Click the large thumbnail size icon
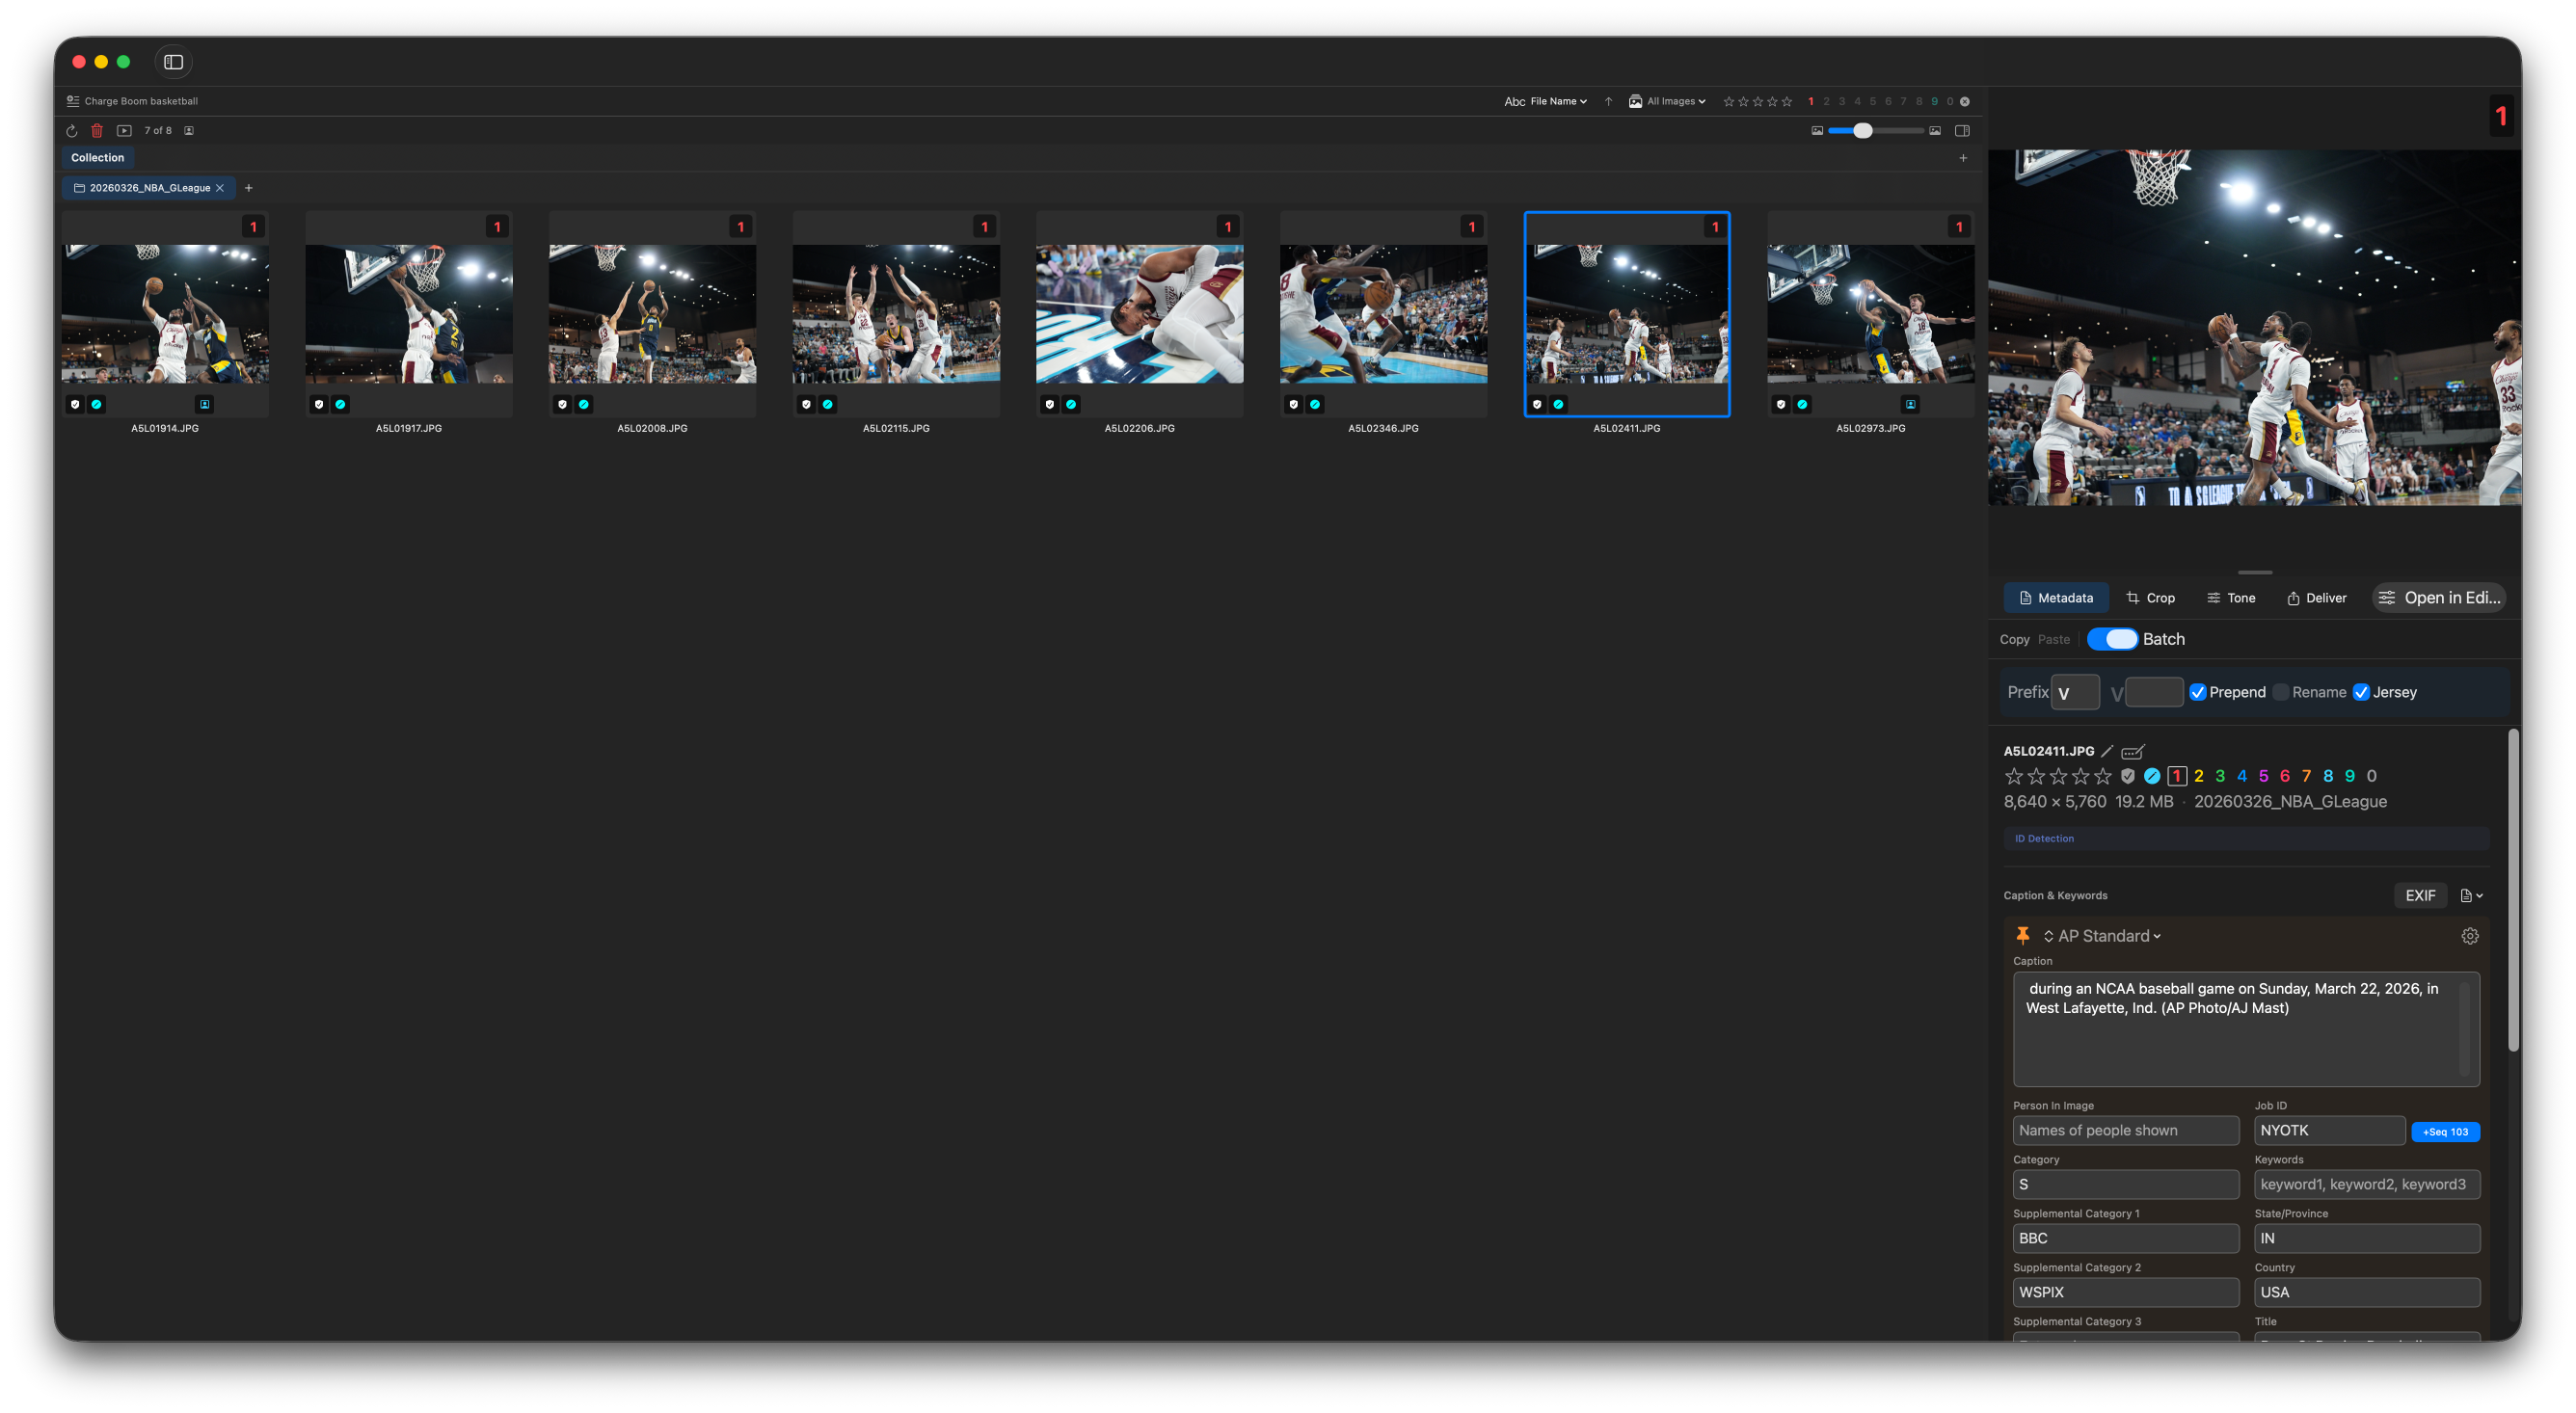This screenshot has width=2576, height=1413. [1935, 131]
